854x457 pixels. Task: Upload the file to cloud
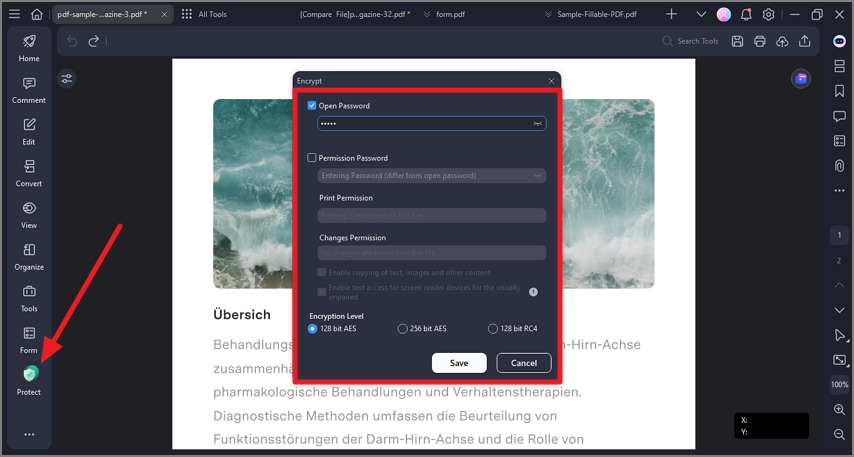point(782,41)
